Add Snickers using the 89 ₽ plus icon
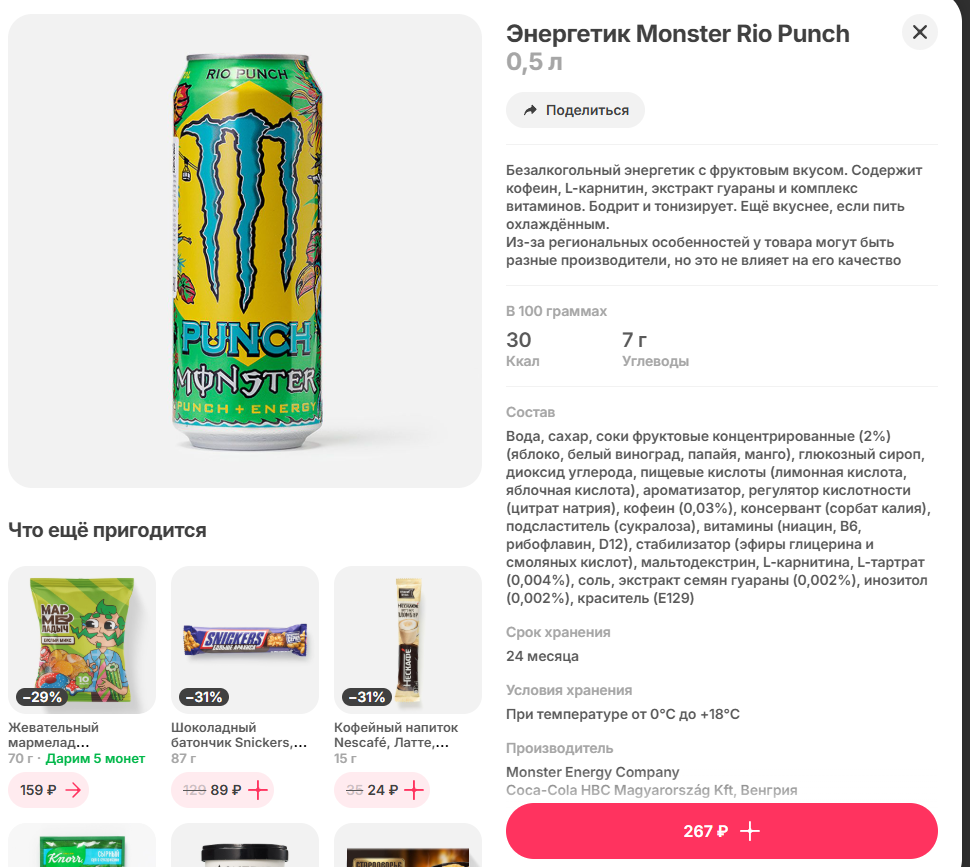The height and width of the screenshot is (867, 970). [x=258, y=790]
